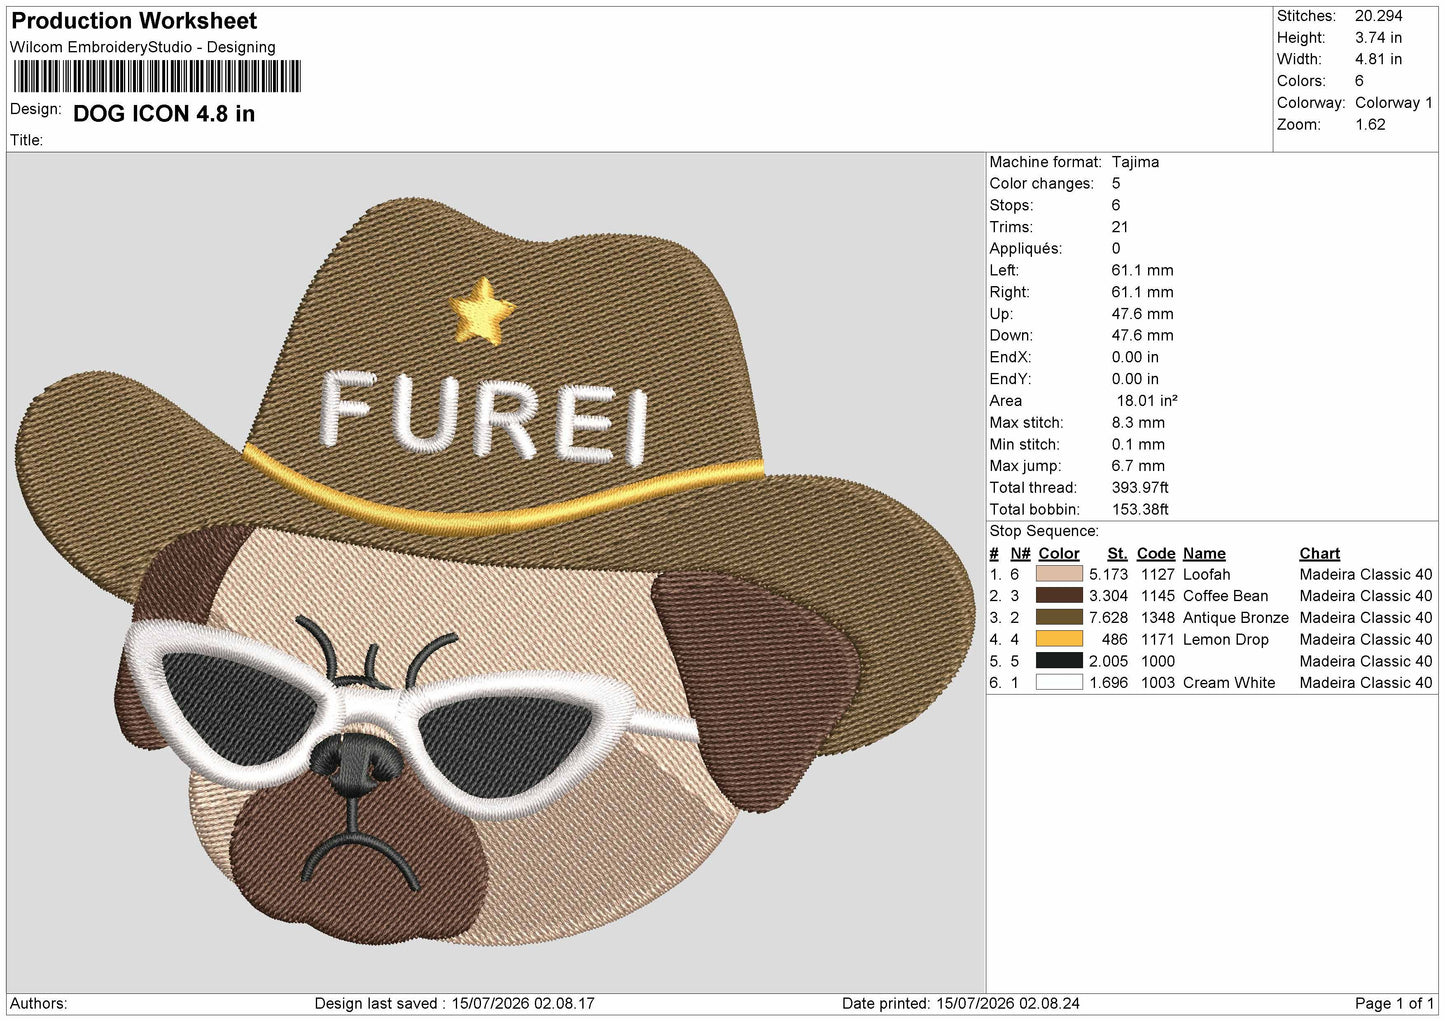This screenshot has width=1445, height=1021.
Task: Click 'Madeira Classic 40' in the Loofah row
Action: pos(1366,575)
